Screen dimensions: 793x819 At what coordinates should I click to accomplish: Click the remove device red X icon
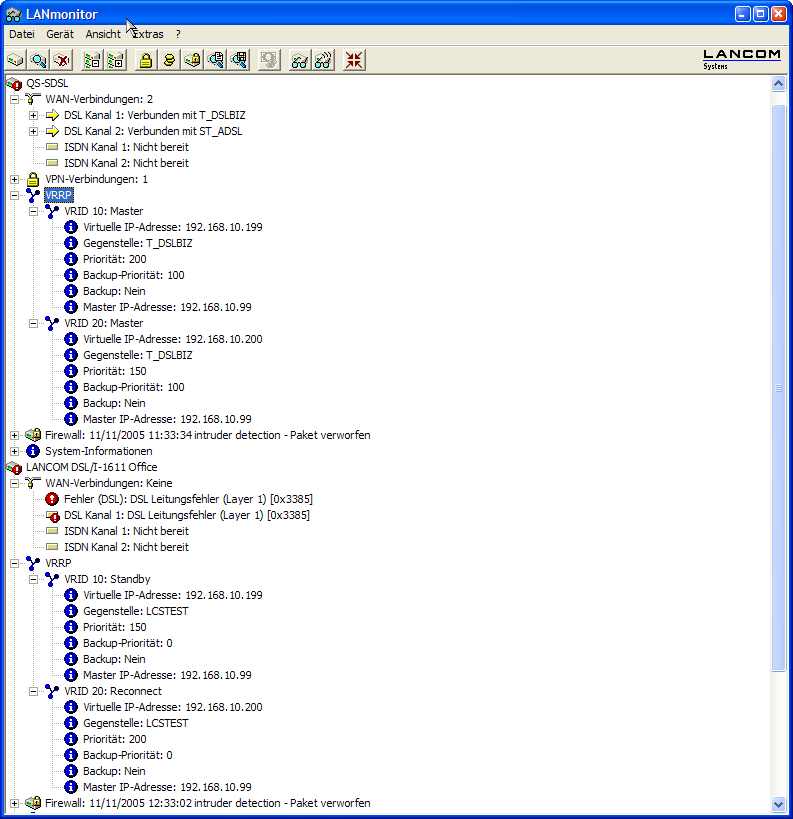(63, 61)
